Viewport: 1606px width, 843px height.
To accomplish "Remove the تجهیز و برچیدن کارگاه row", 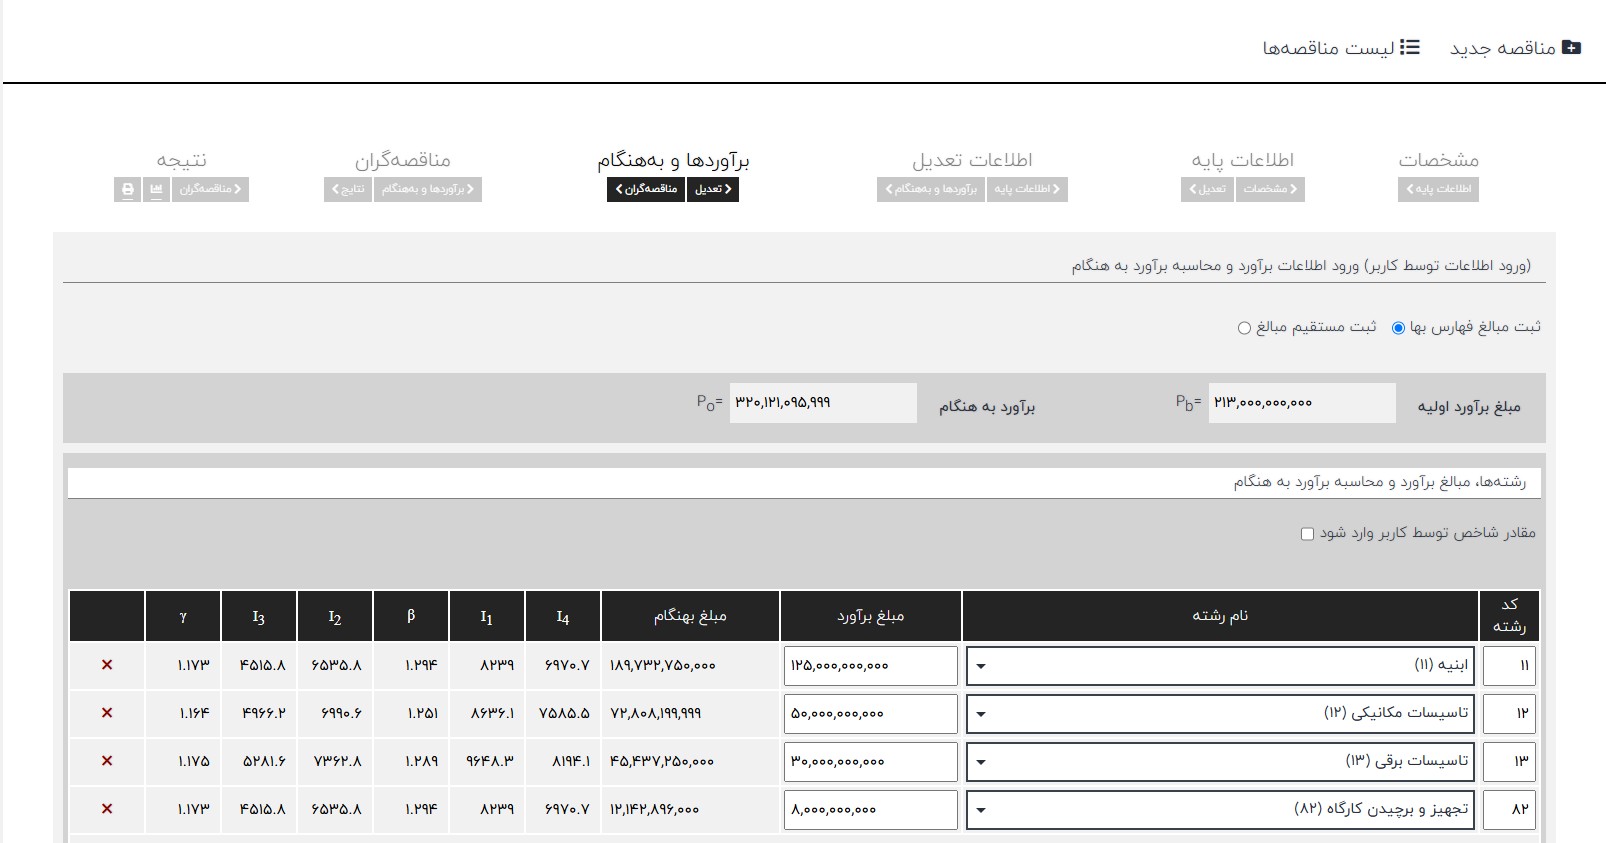I will (107, 809).
